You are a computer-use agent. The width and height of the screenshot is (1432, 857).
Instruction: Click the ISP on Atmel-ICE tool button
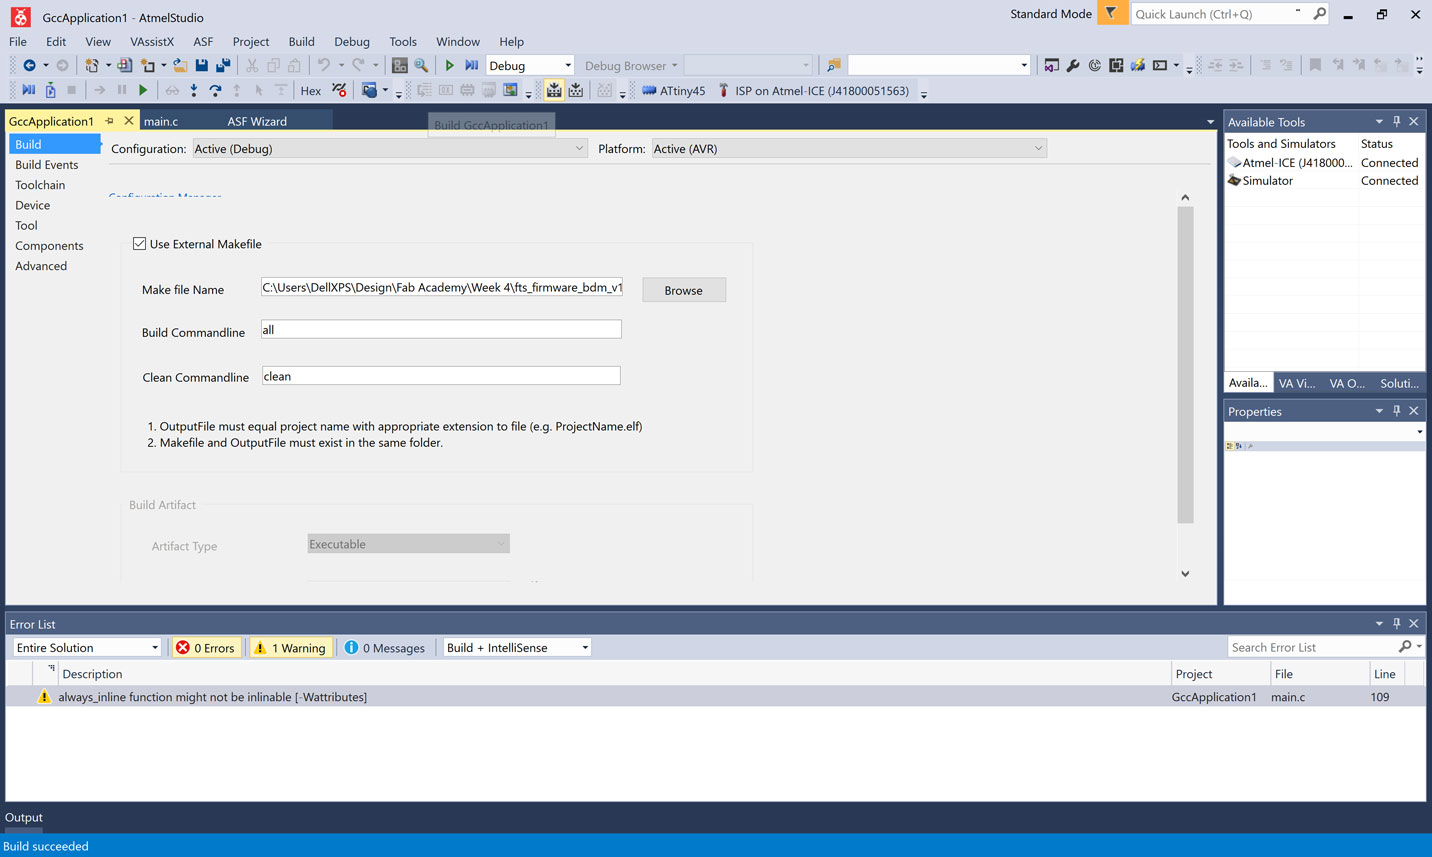coord(813,91)
